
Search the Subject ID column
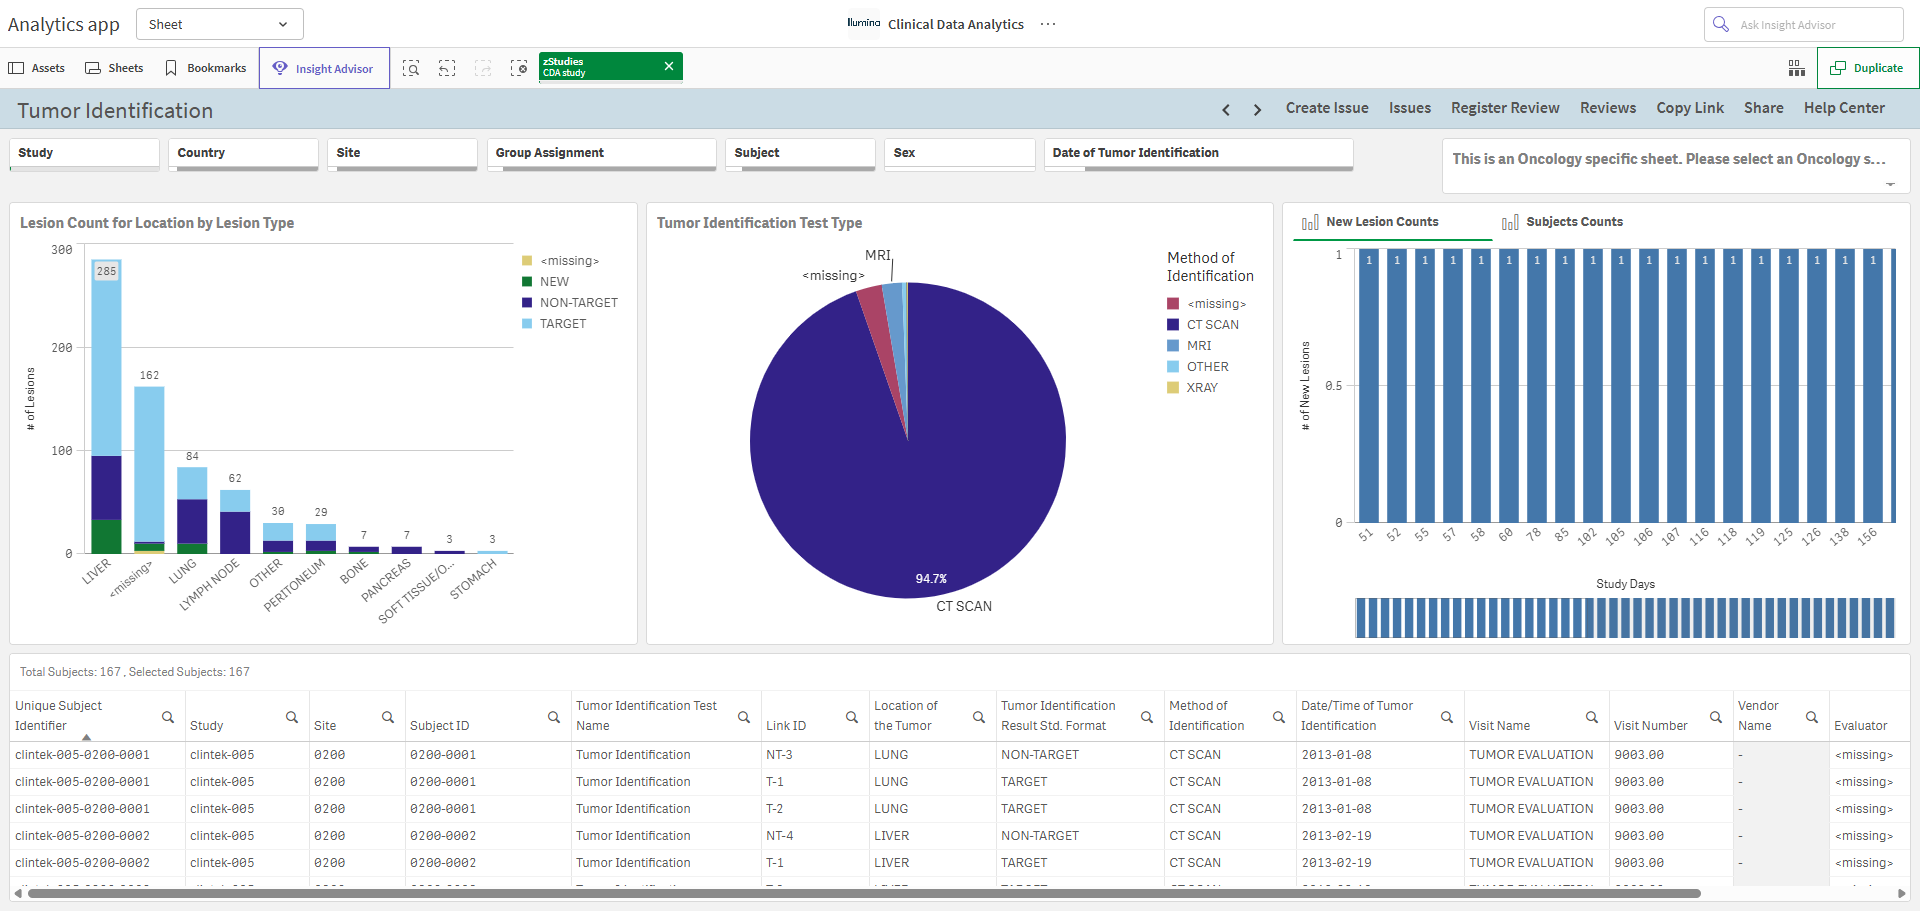554,717
